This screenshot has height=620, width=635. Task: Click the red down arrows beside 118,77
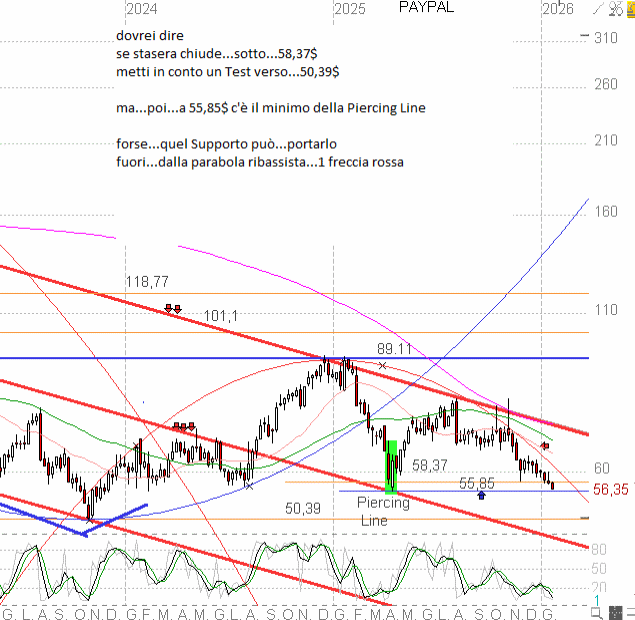[x=172, y=310]
